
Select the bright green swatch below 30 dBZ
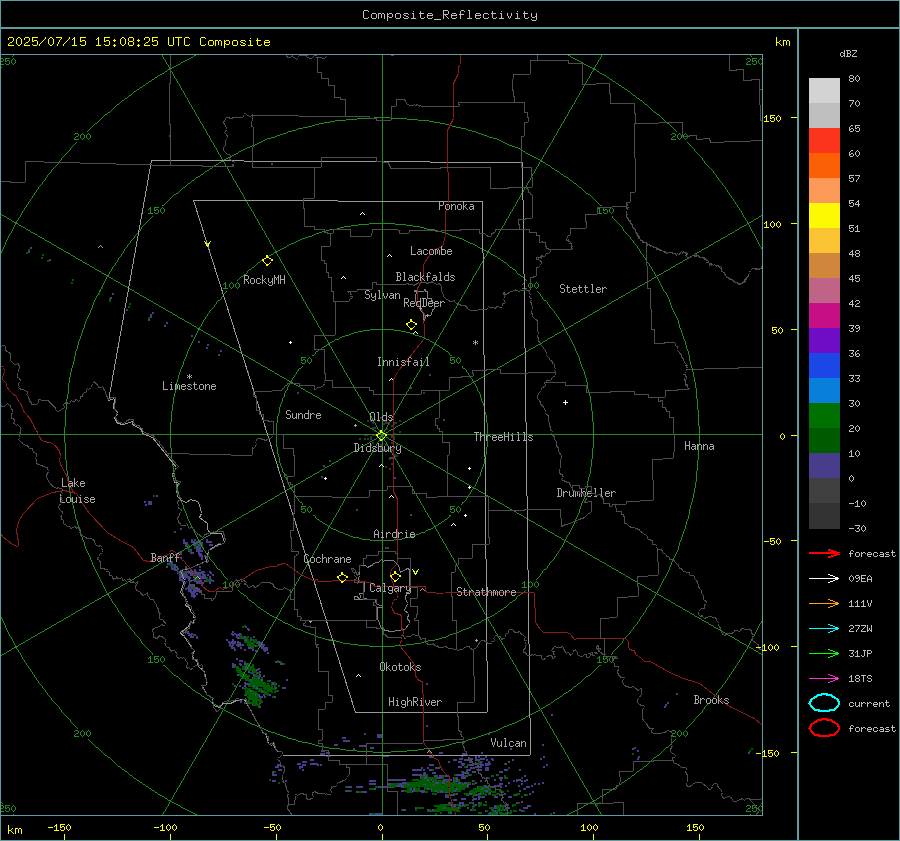824,416
